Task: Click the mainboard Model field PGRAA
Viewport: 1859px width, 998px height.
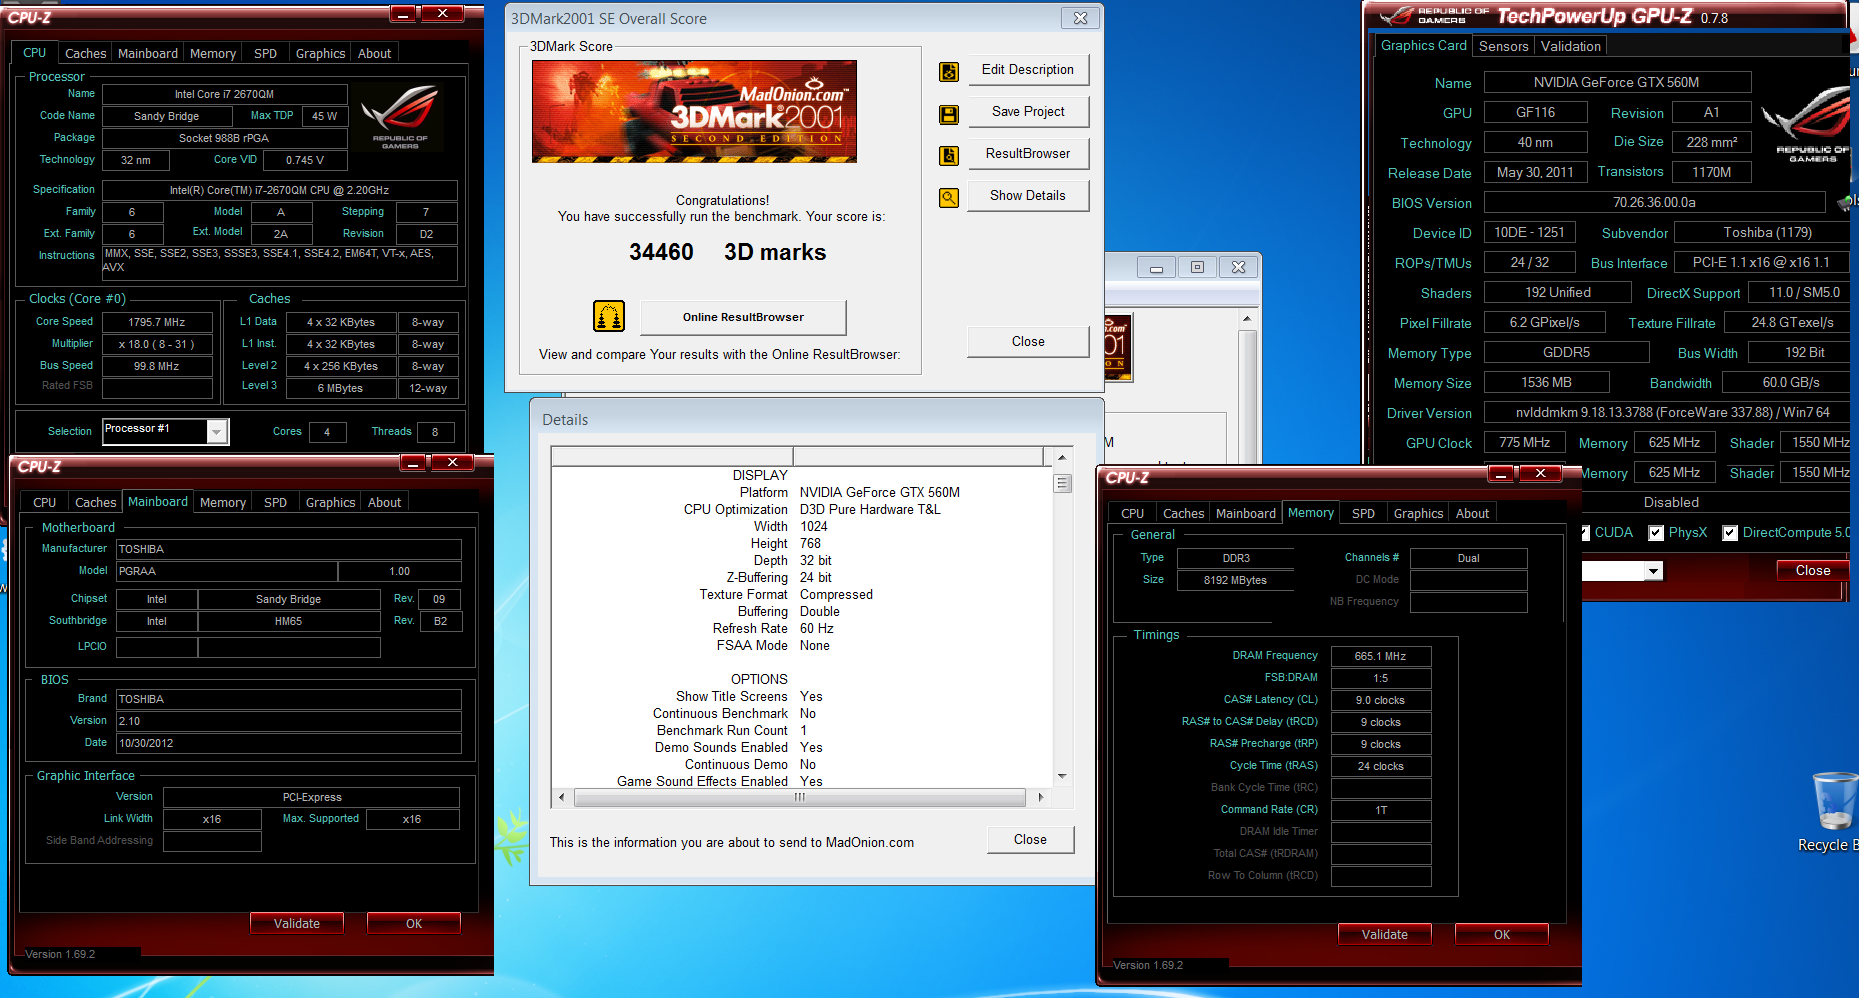Action: point(227,571)
